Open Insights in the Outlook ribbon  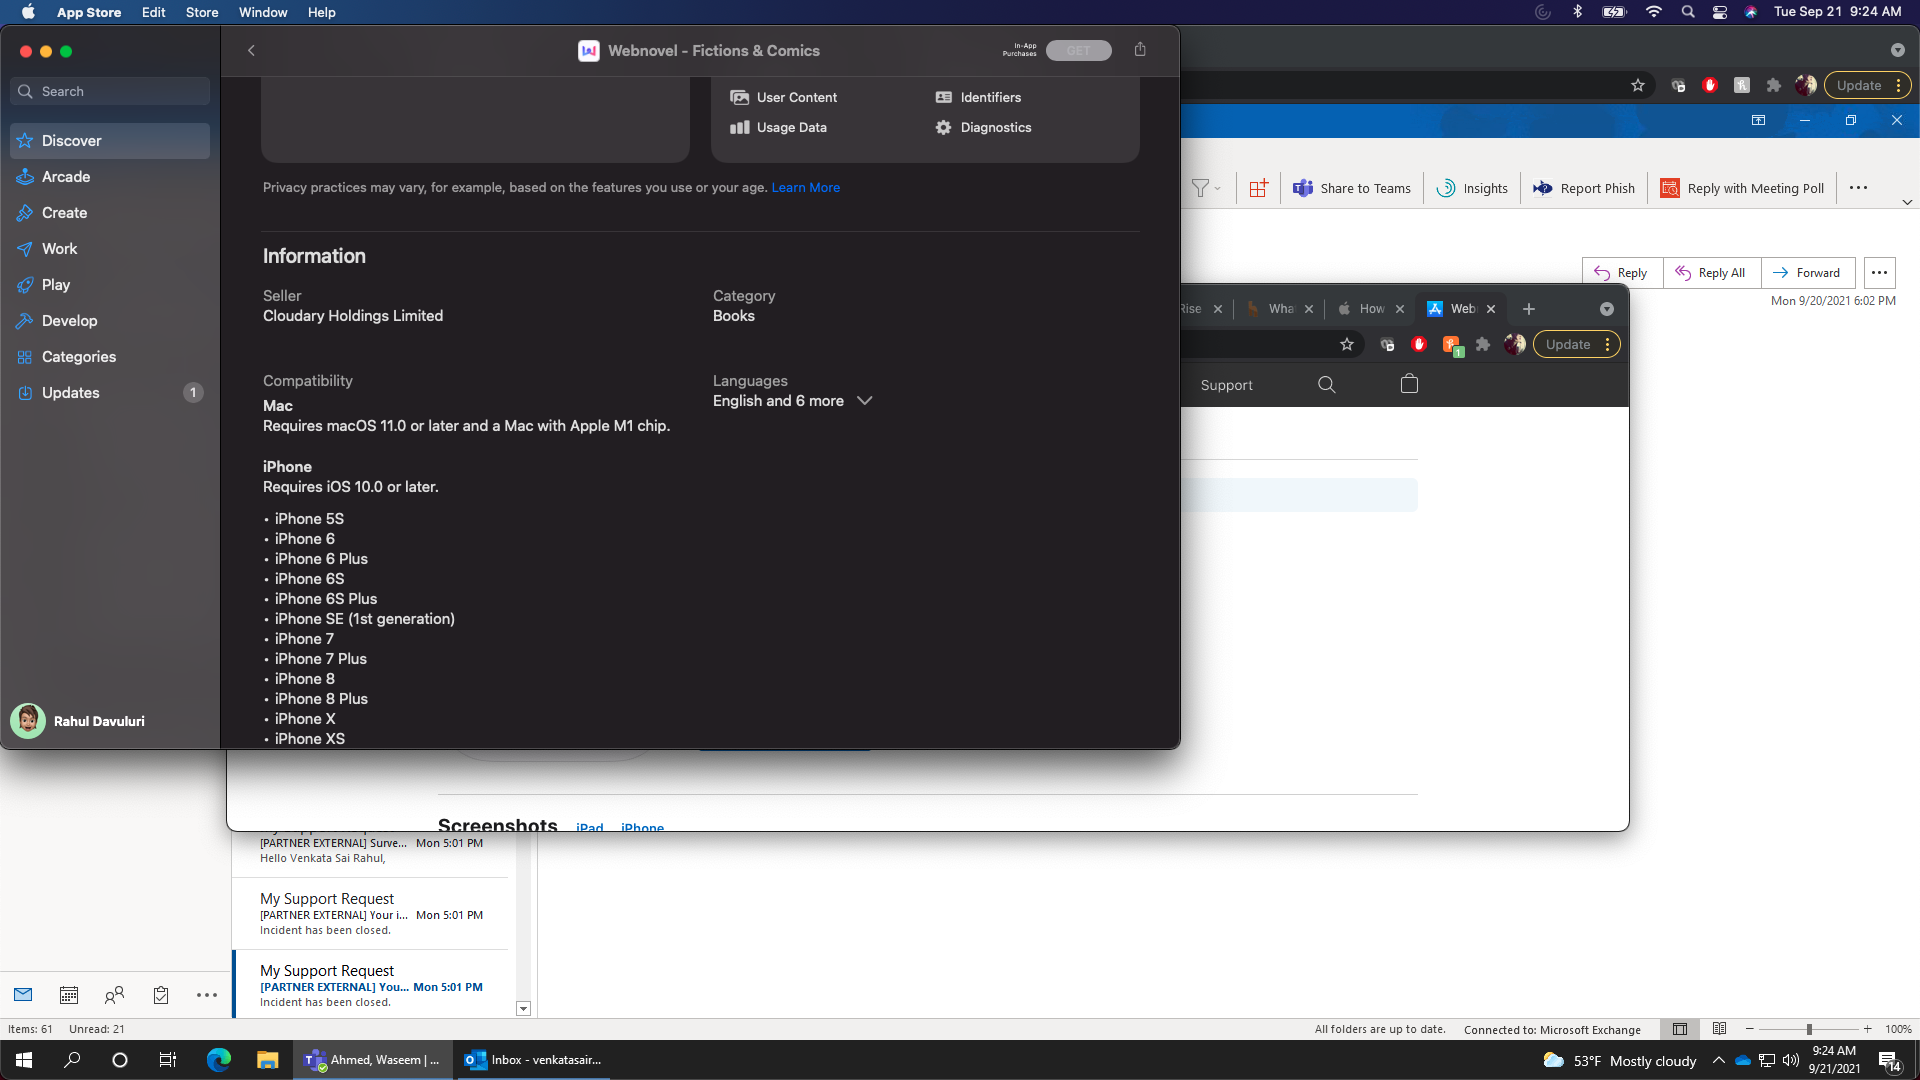(1472, 188)
